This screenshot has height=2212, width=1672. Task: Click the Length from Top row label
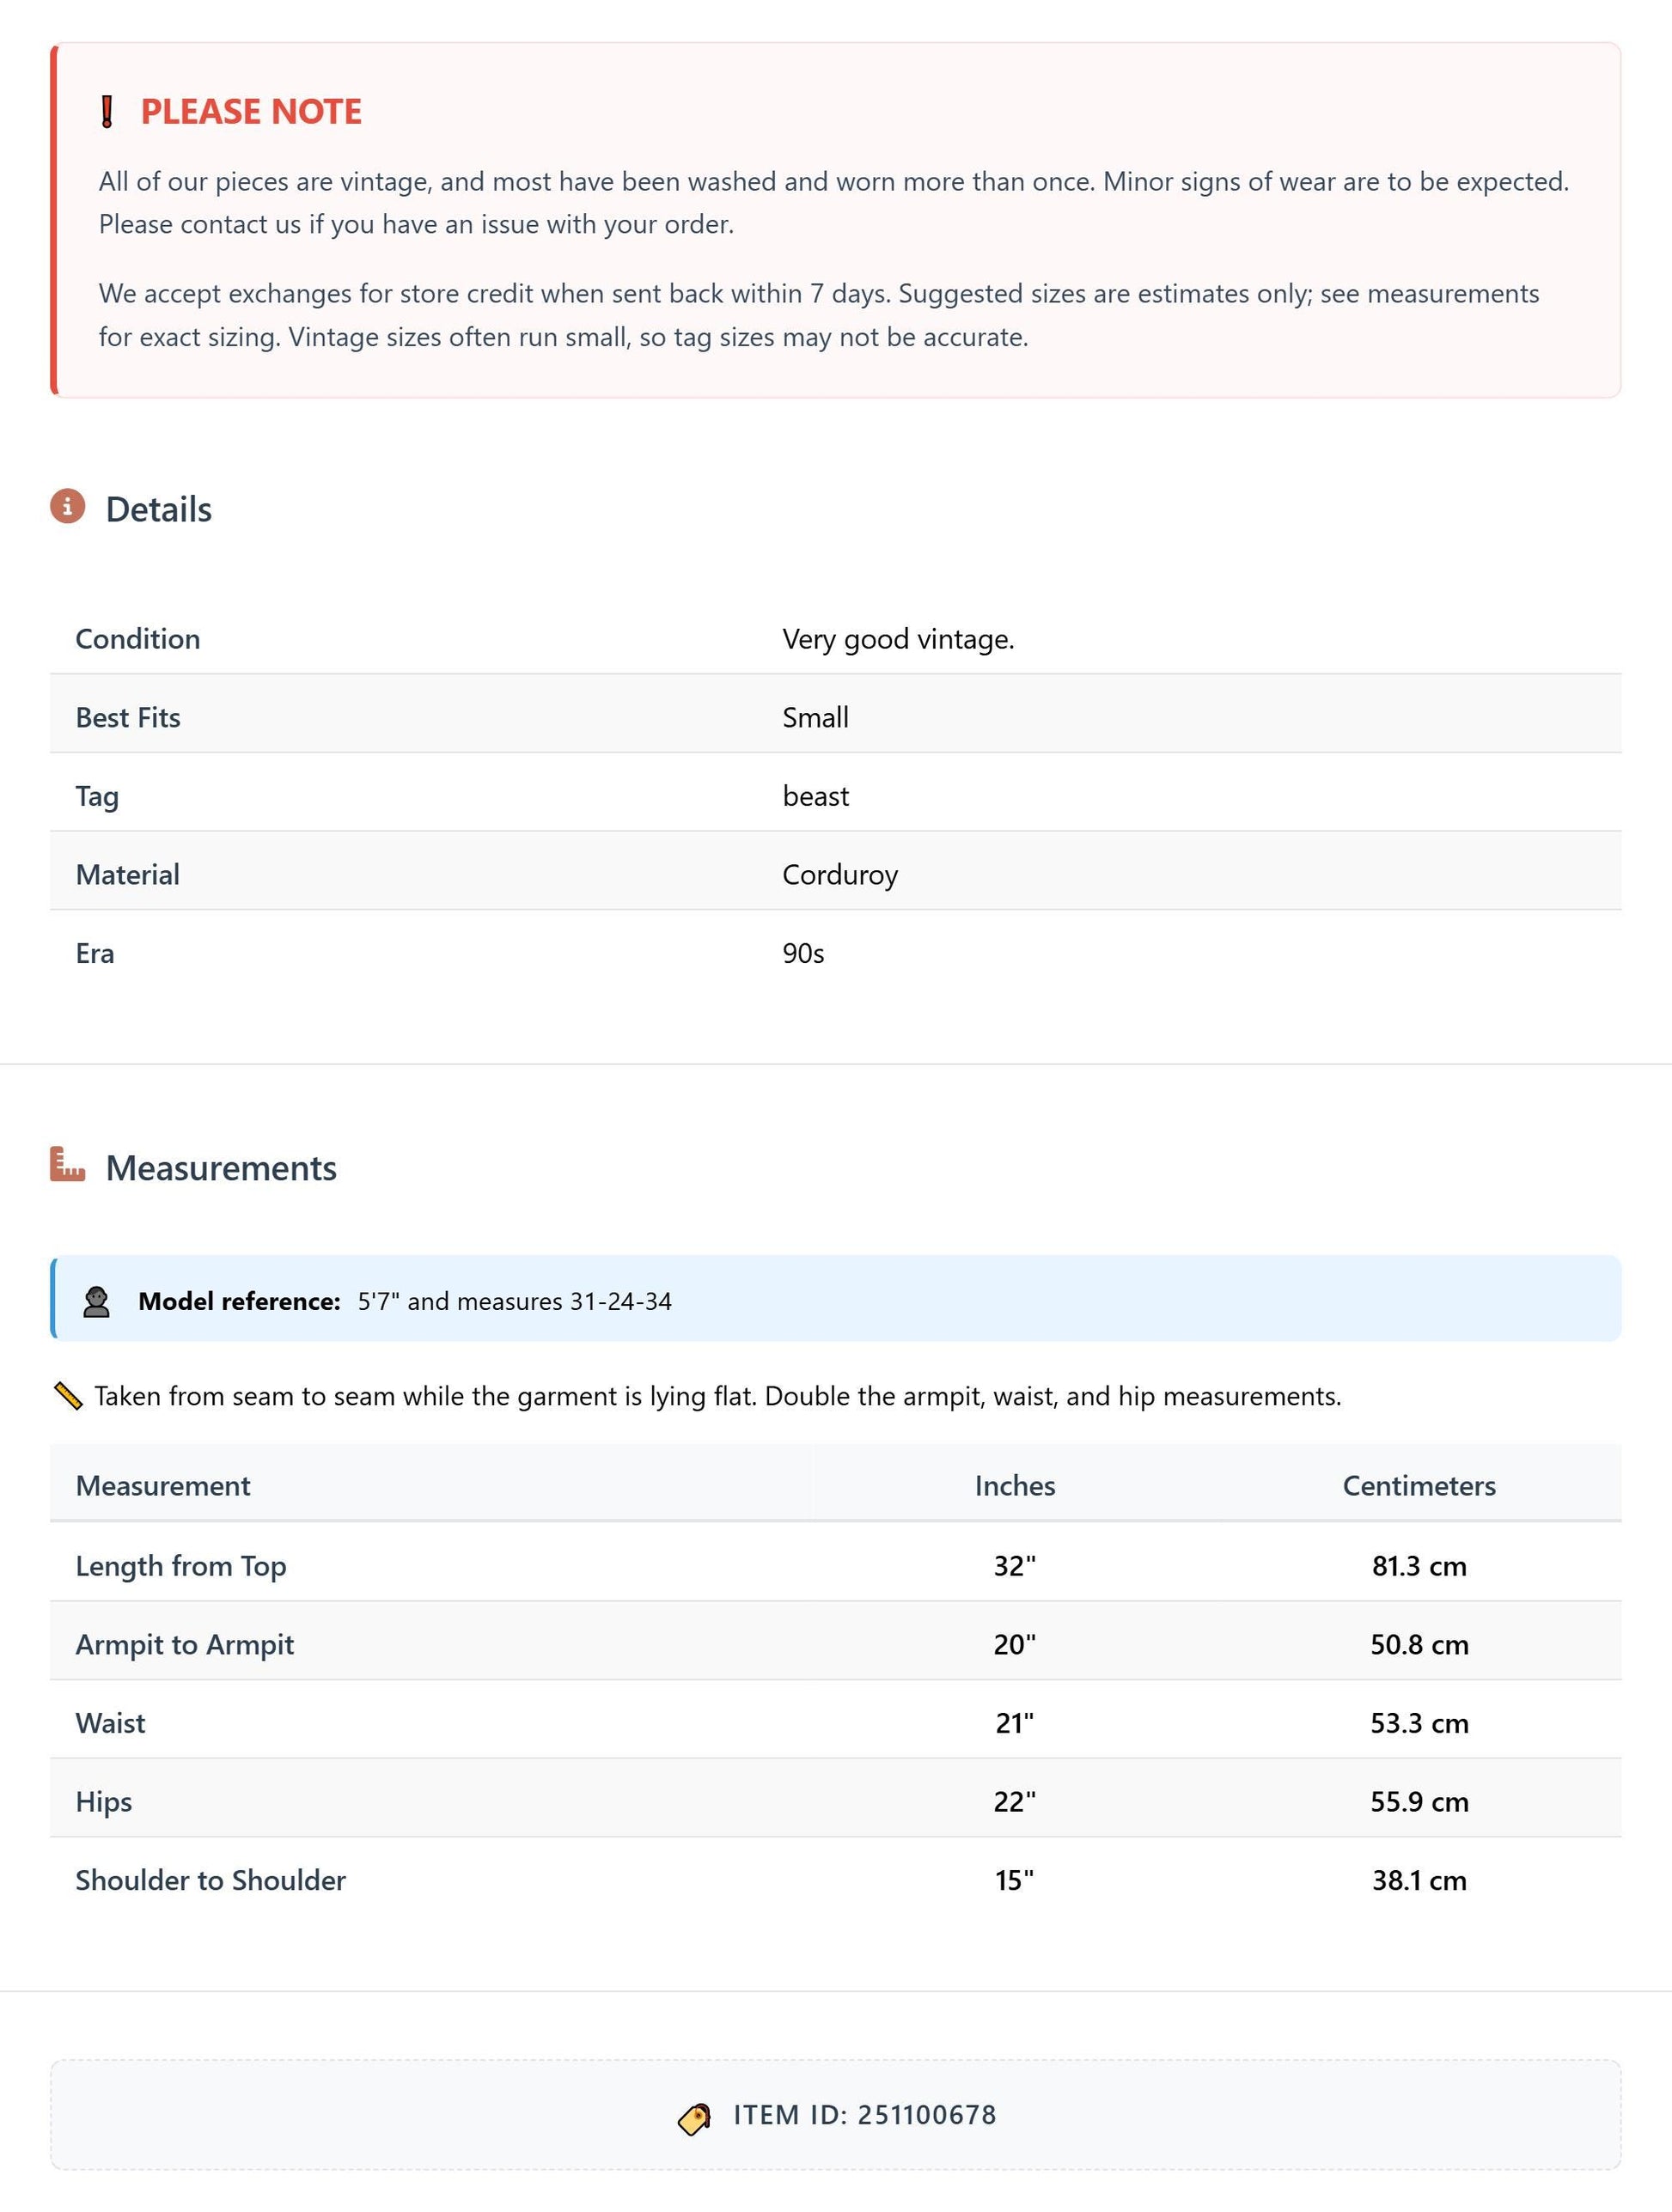coord(181,1566)
